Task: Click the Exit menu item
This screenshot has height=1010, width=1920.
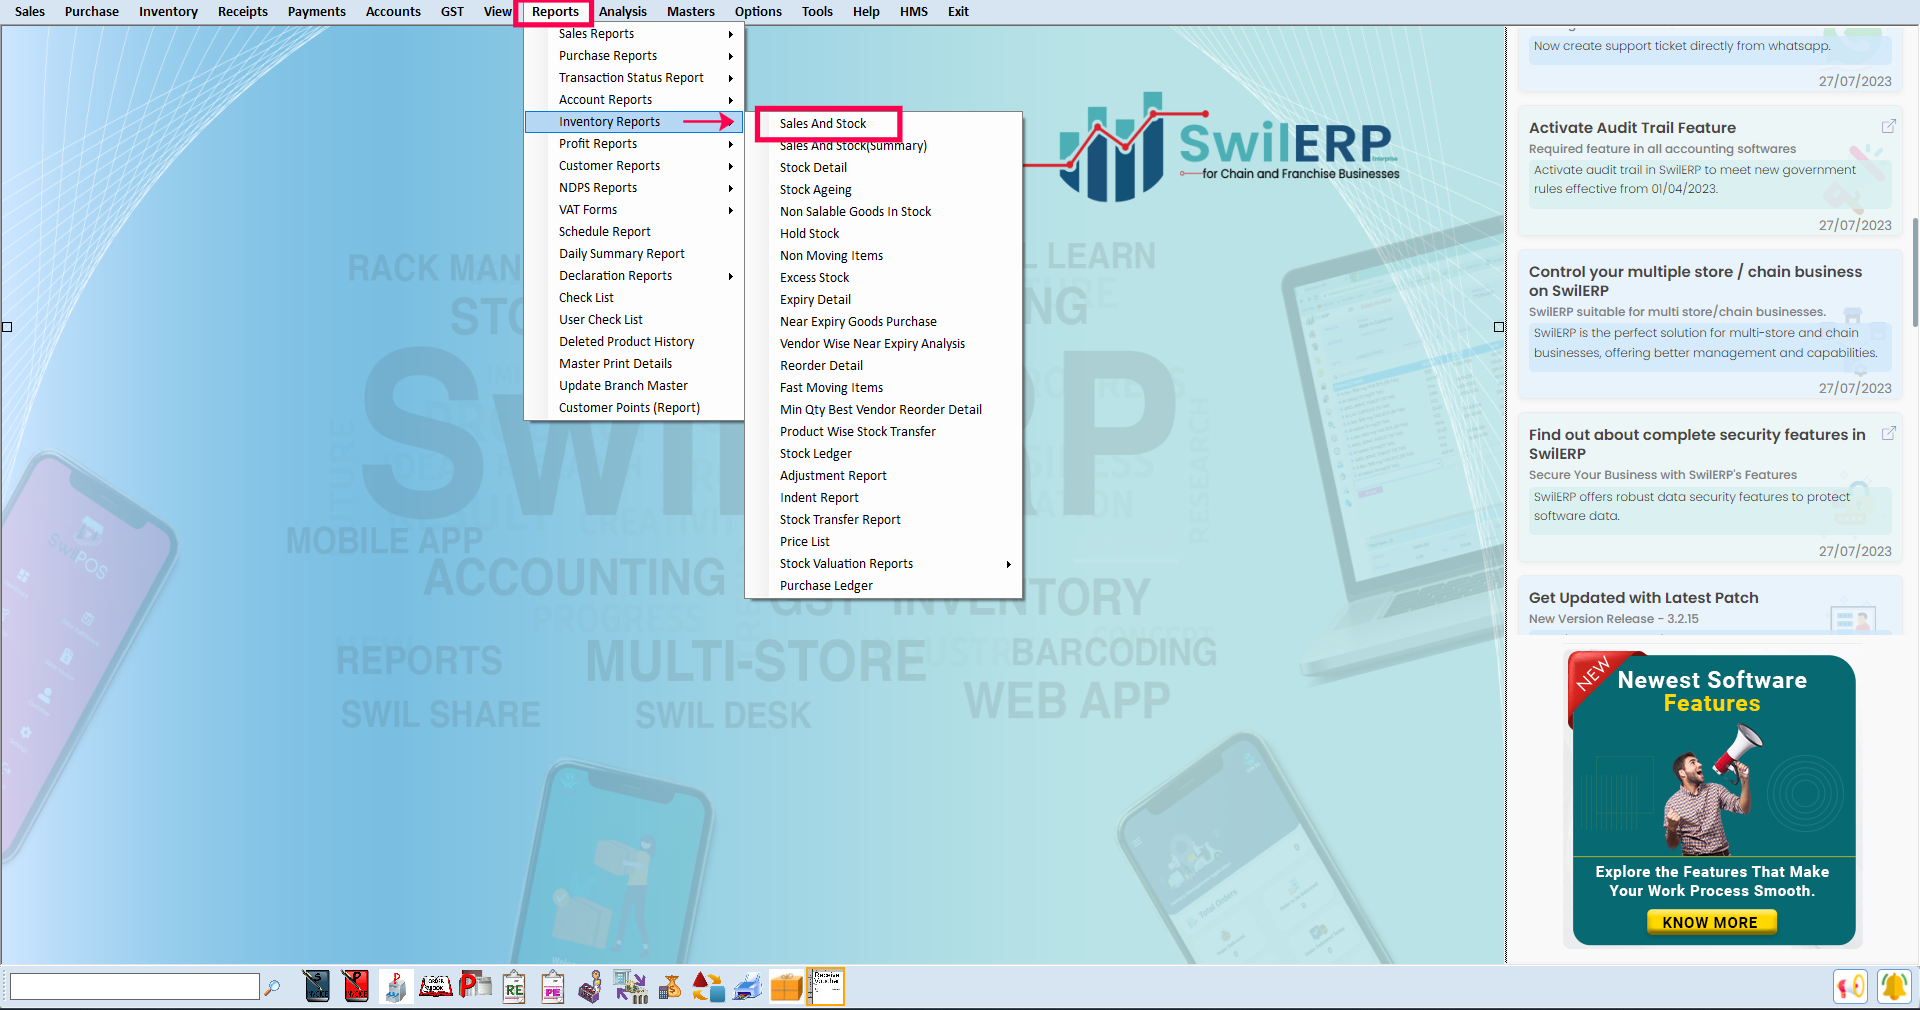Action: click(x=958, y=12)
